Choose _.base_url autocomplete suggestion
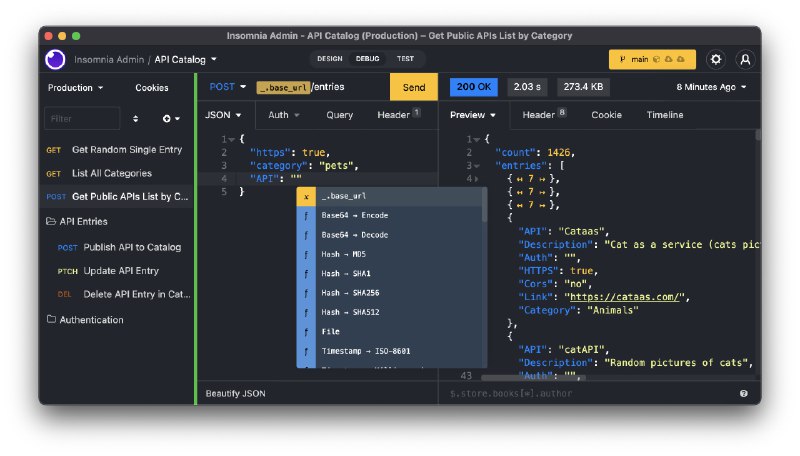Screen dimensions: 800x456 389,196
